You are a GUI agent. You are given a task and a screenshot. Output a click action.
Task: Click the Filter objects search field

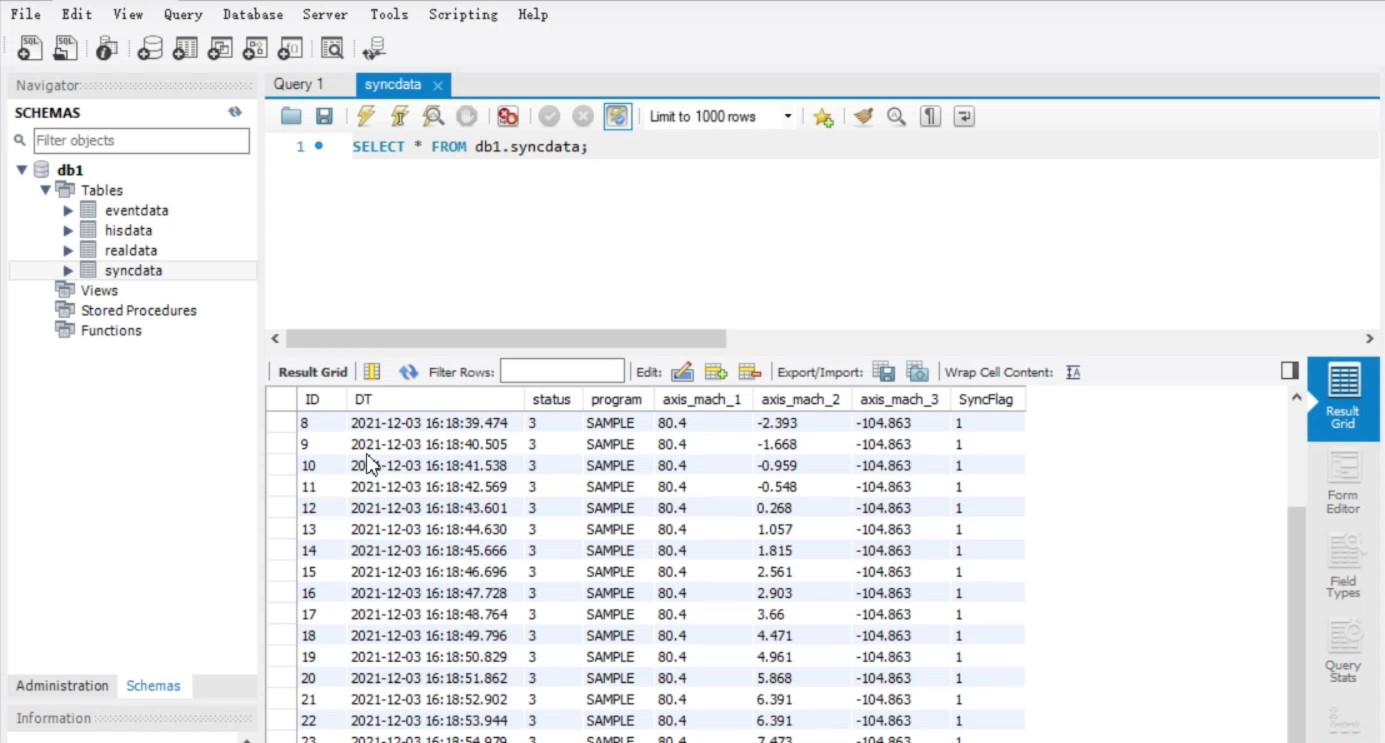click(141, 141)
